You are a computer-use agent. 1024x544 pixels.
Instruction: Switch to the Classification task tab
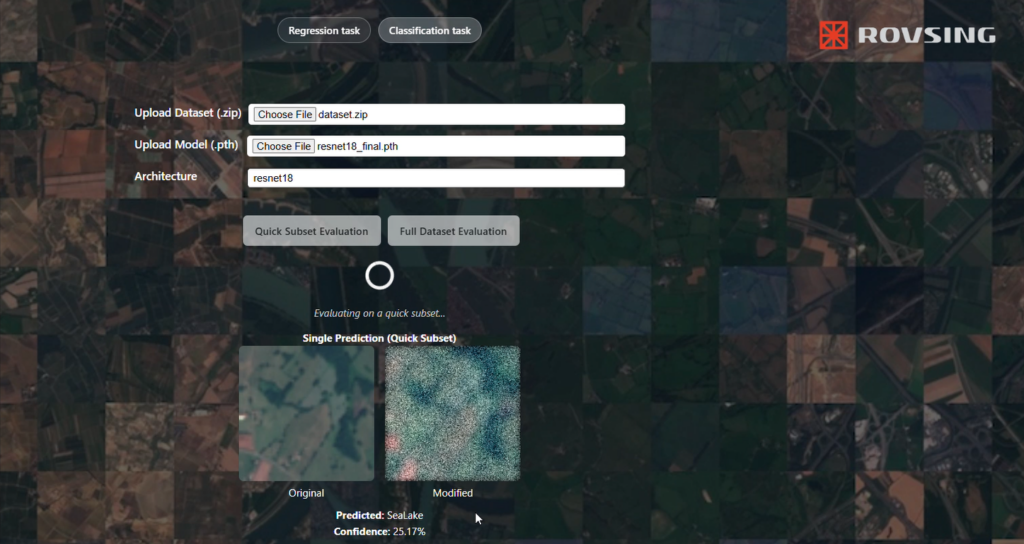[430, 31]
